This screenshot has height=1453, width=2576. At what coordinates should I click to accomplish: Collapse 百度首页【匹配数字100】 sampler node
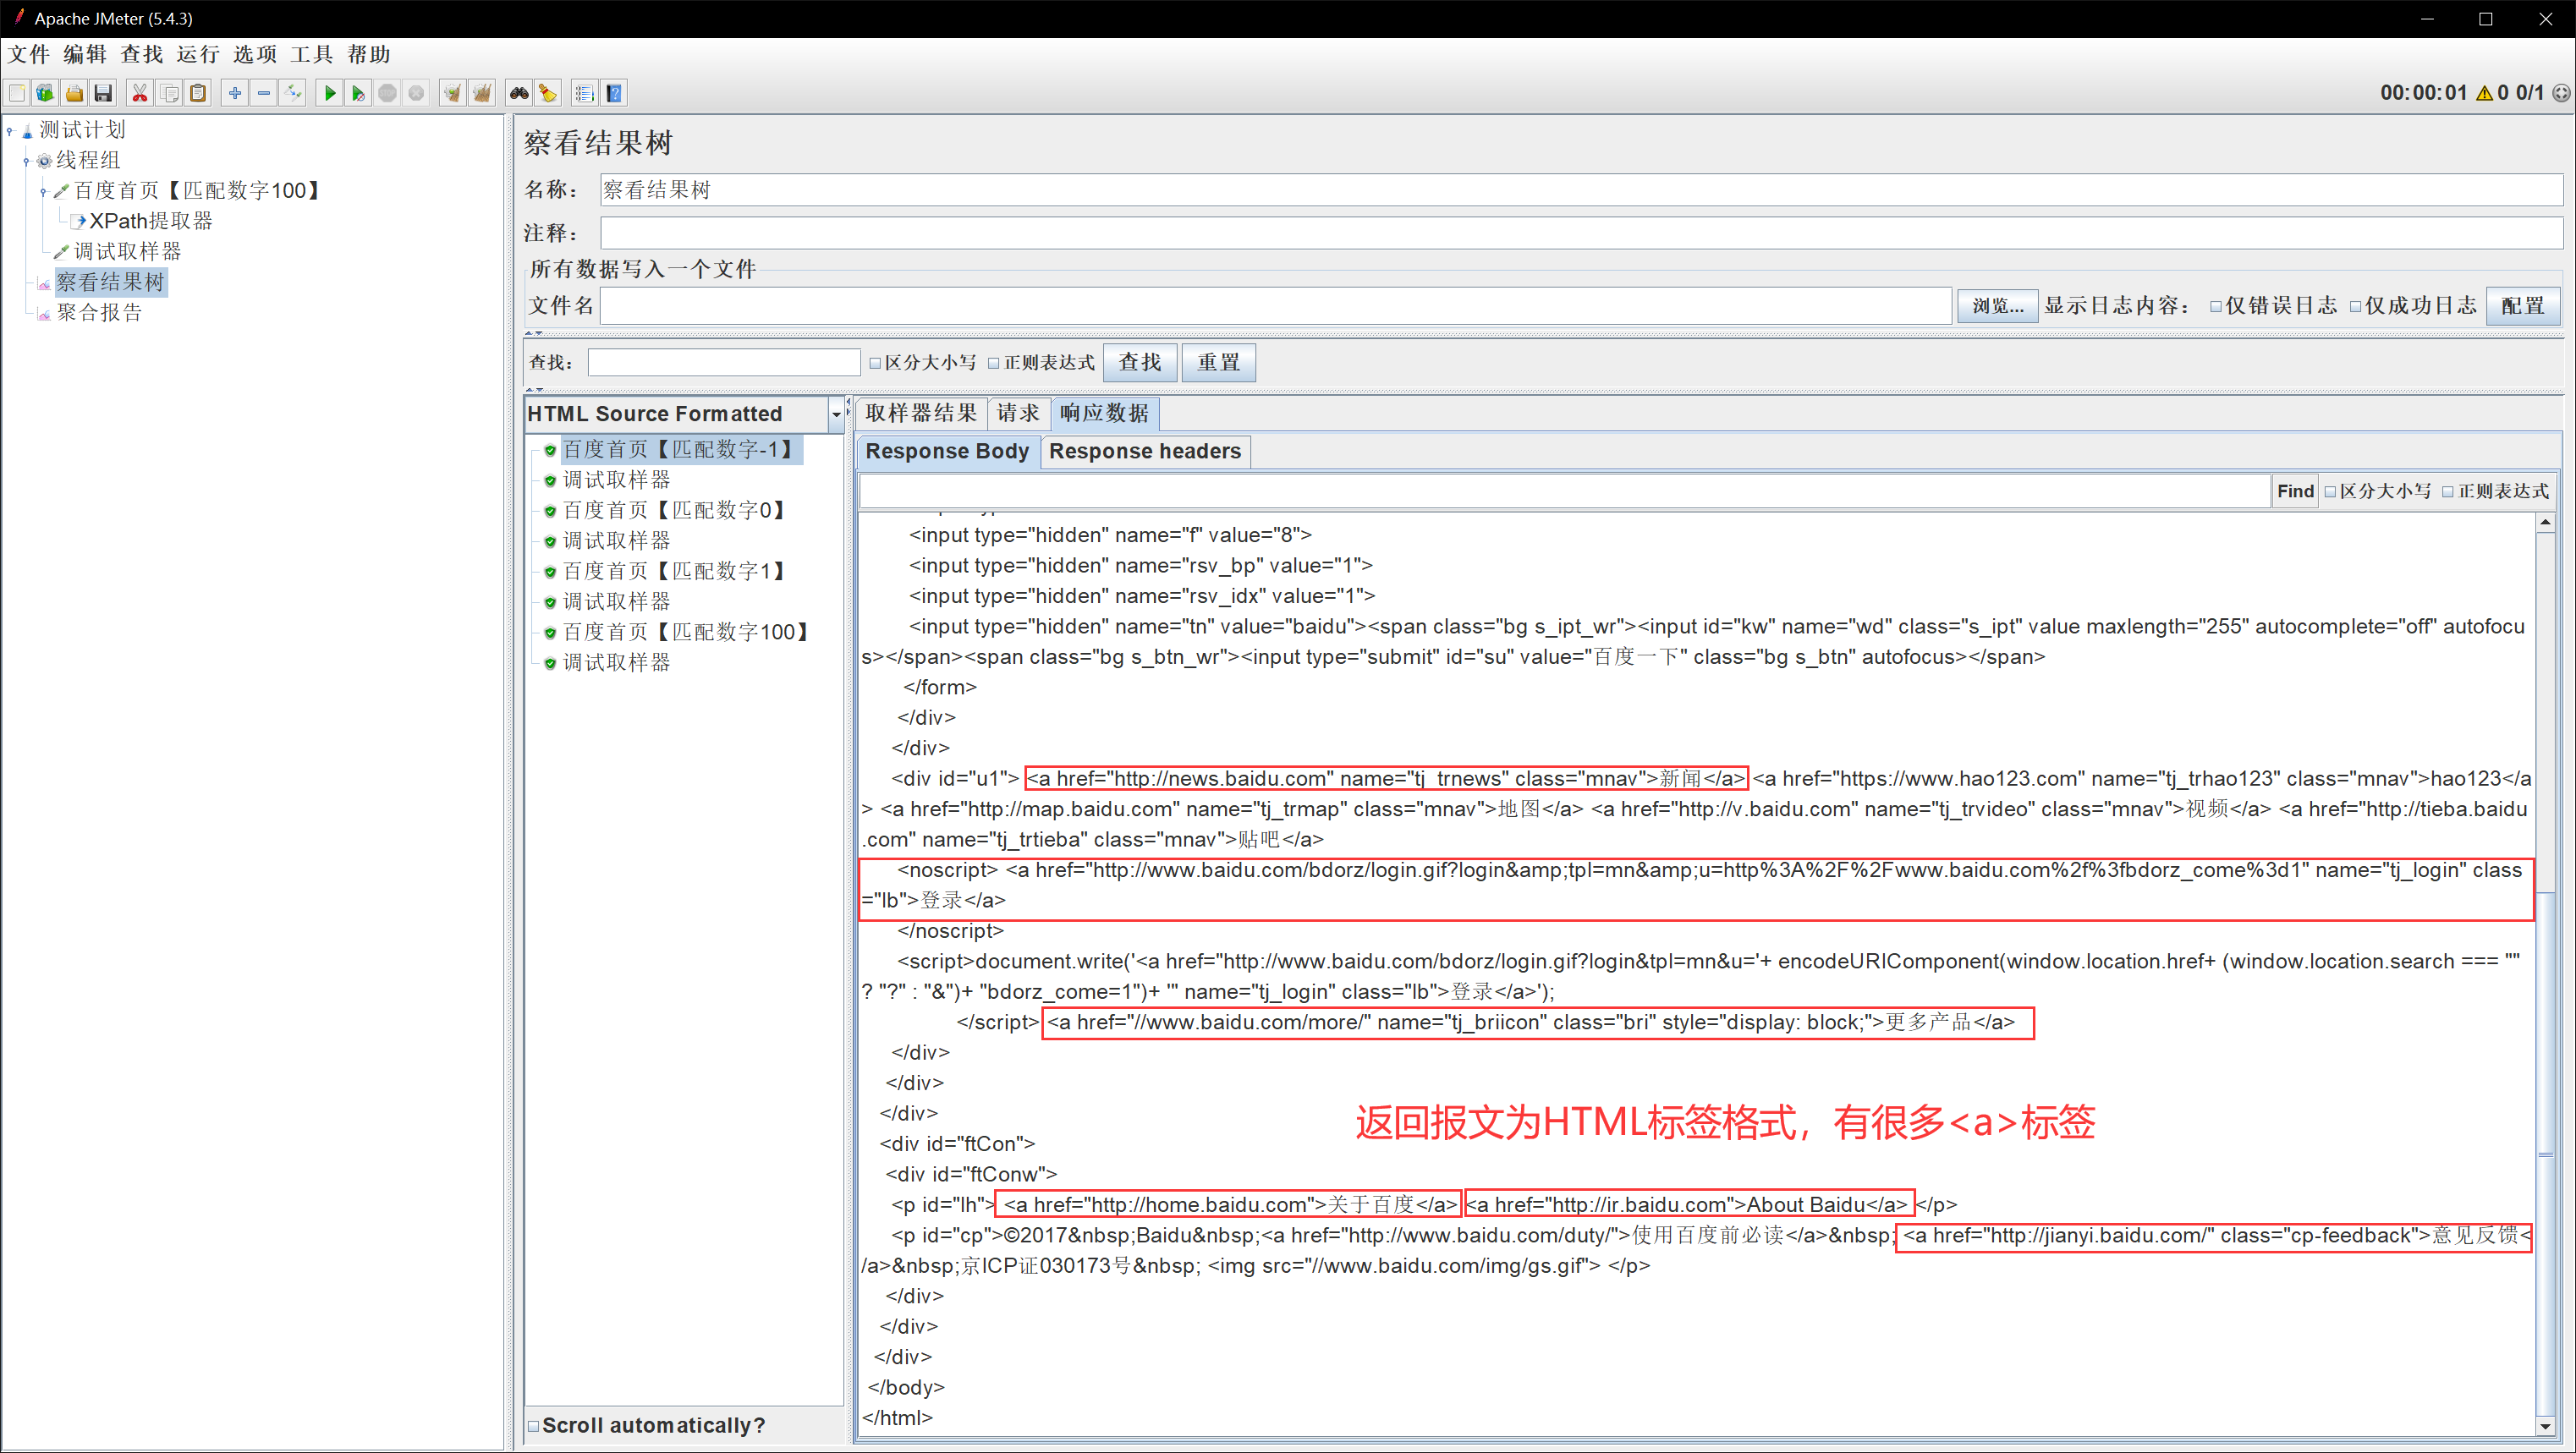pos(43,191)
